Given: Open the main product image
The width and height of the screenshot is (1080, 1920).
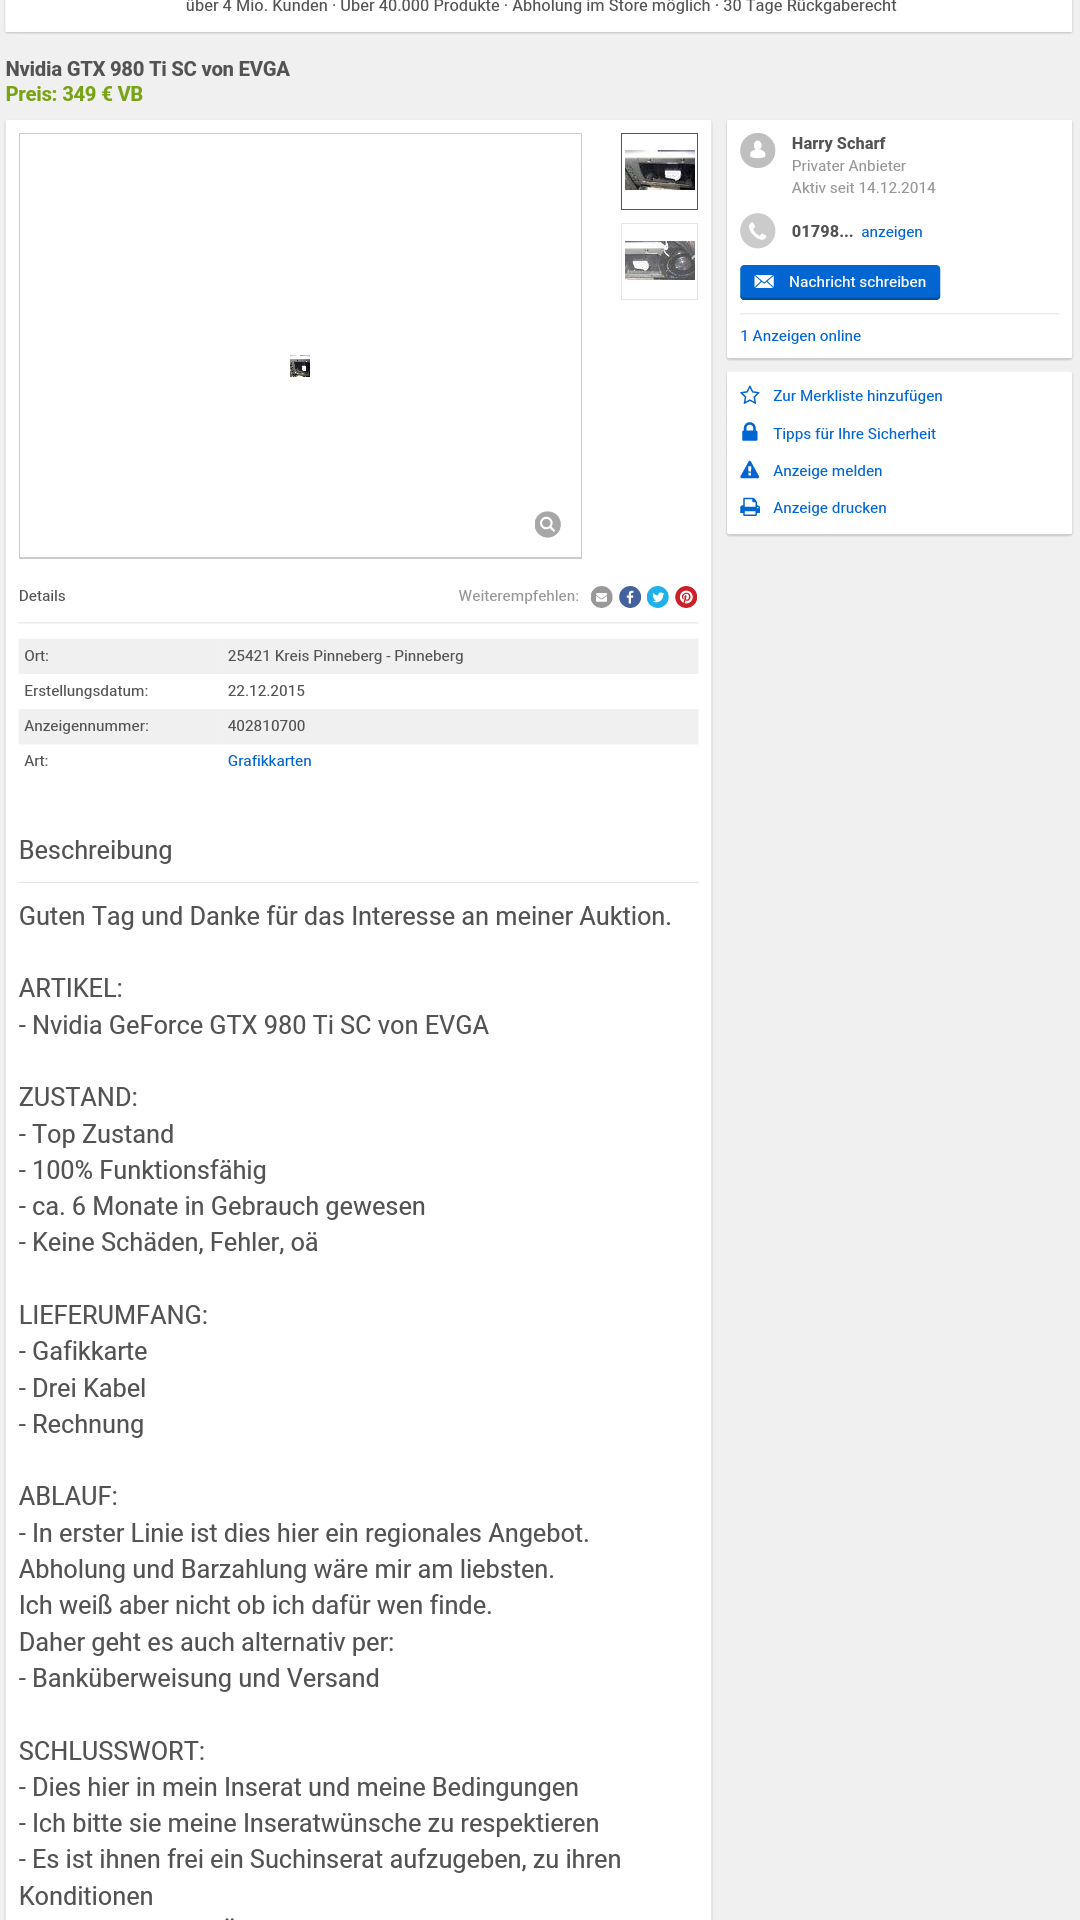Looking at the screenshot, I should 300,346.
